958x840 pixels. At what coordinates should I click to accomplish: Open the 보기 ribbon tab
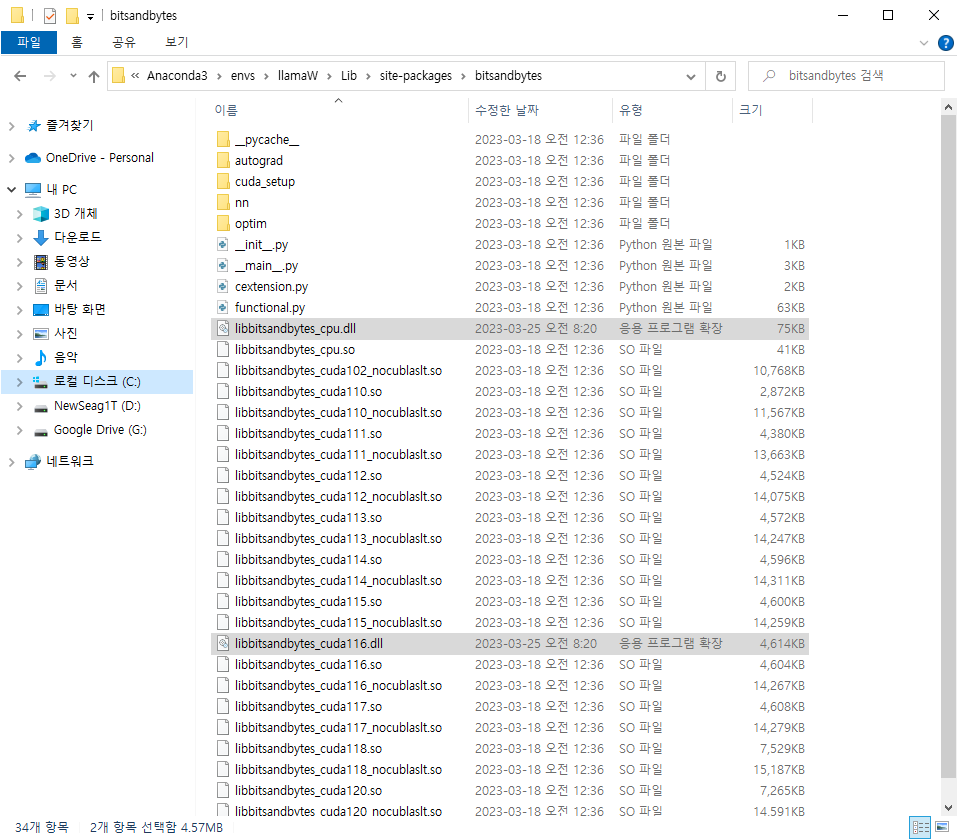[177, 42]
